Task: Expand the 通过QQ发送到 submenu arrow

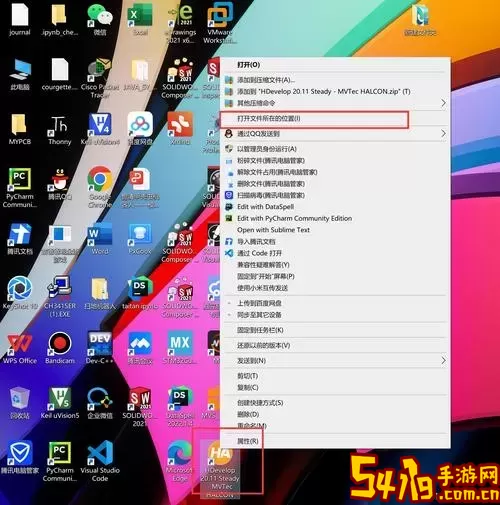Action: tap(443, 134)
